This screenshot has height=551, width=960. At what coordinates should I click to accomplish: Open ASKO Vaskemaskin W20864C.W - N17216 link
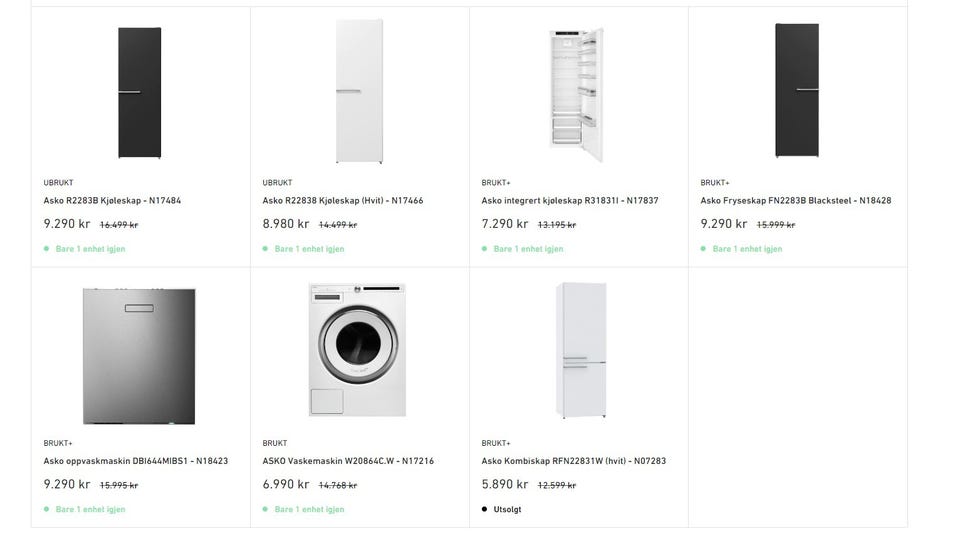(x=346, y=462)
